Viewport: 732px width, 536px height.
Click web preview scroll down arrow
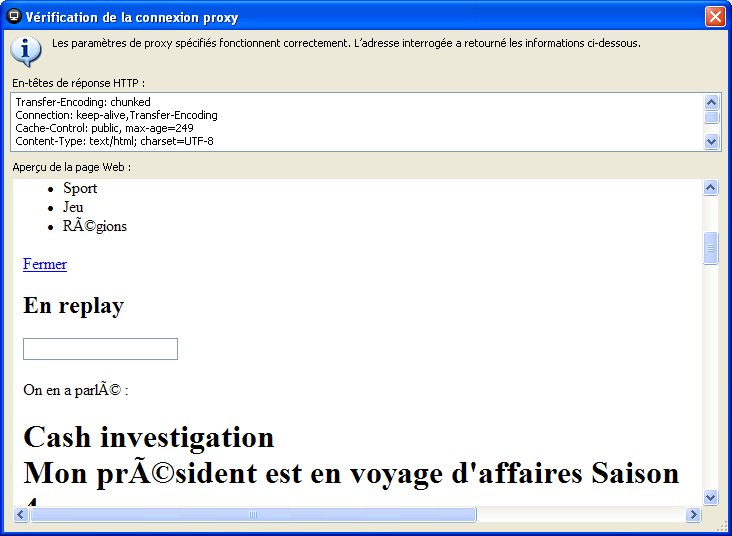[710, 497]
